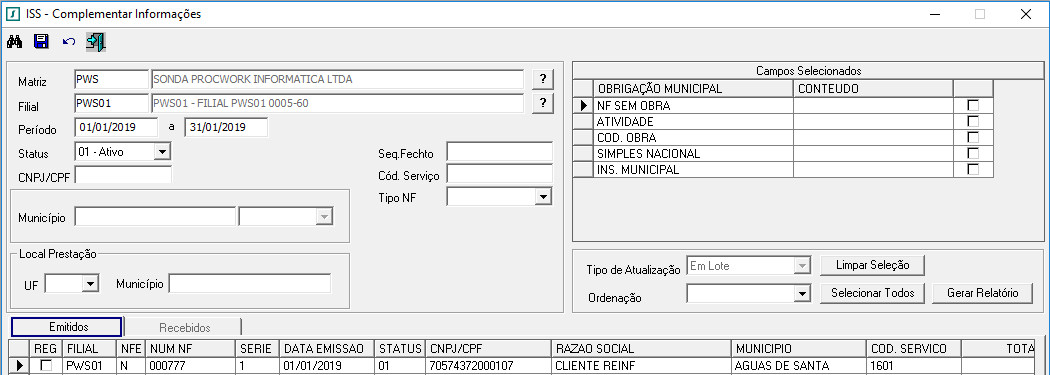Click the CNPJ/CPF grid column header
1050x375 pixels.
coord(489,349)
